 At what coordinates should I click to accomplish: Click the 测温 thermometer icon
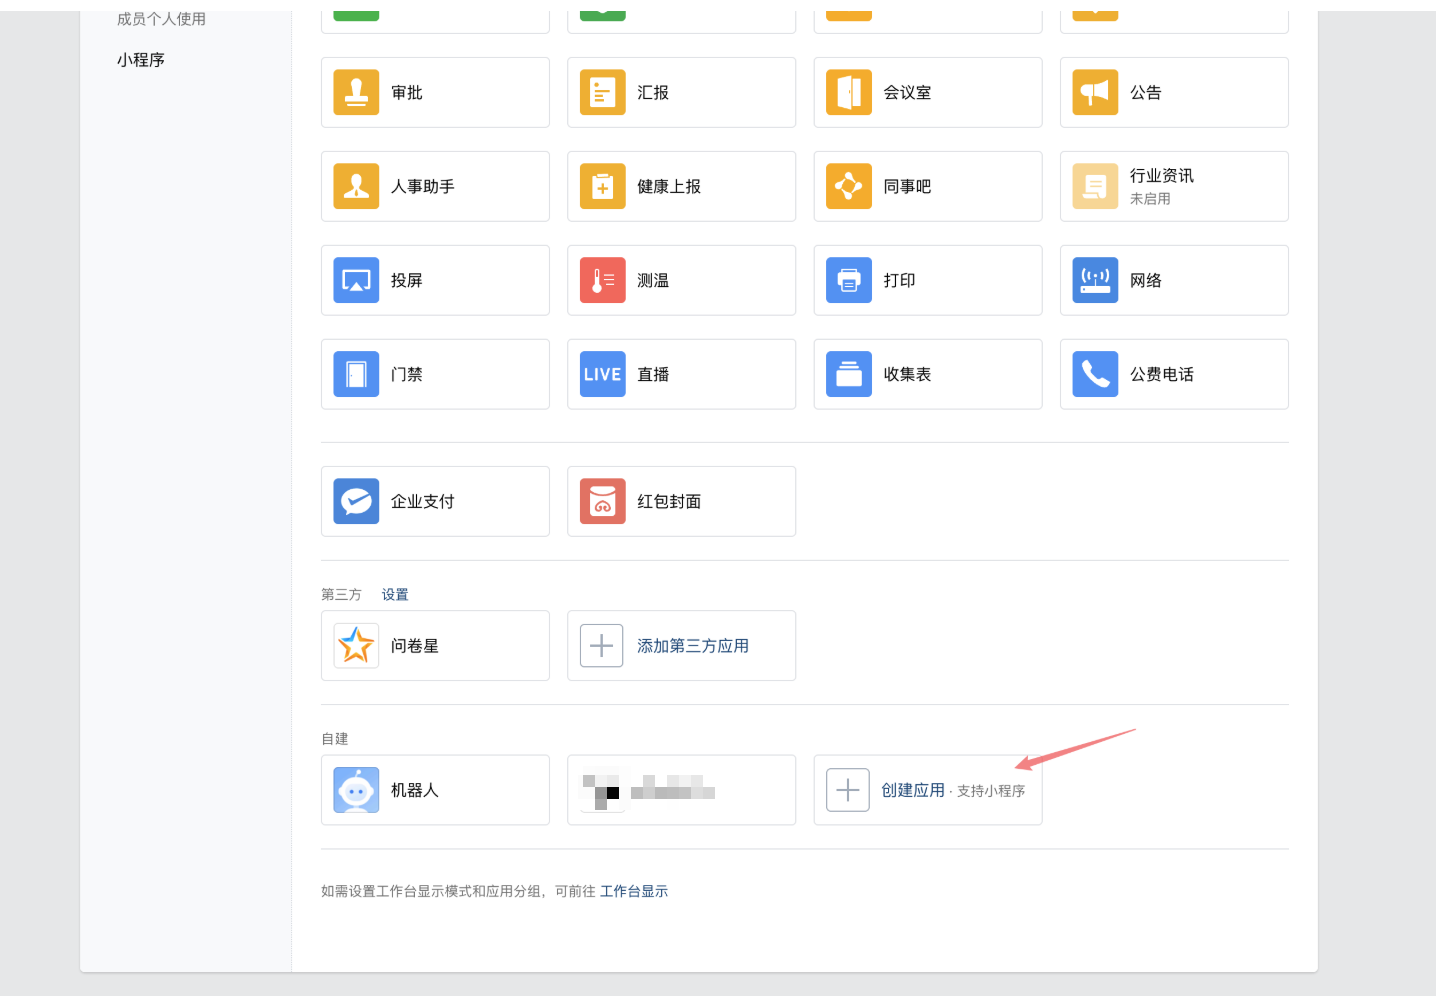tap(602, 281)
